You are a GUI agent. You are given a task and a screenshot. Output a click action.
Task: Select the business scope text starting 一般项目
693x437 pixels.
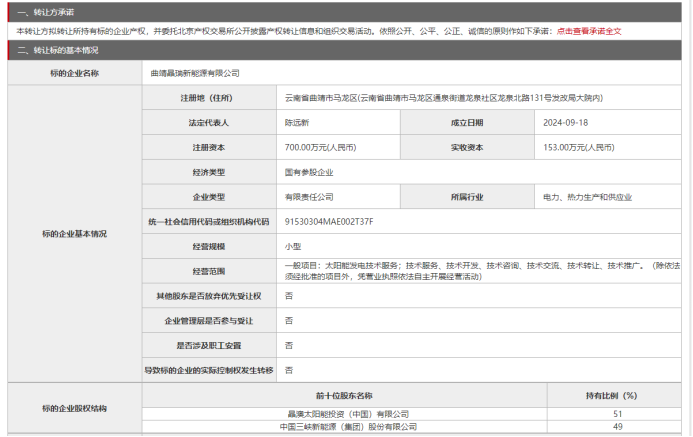coord(482,271)
